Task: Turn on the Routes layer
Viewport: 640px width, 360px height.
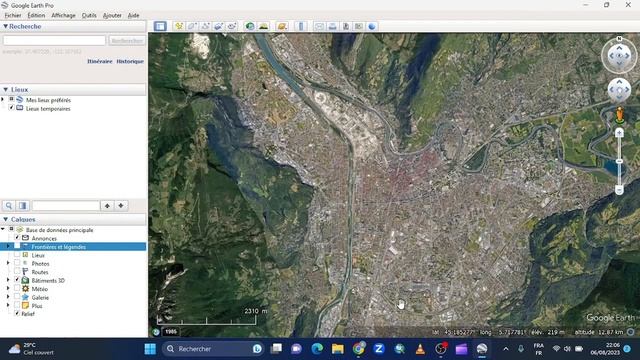Action: click(17, 271)
